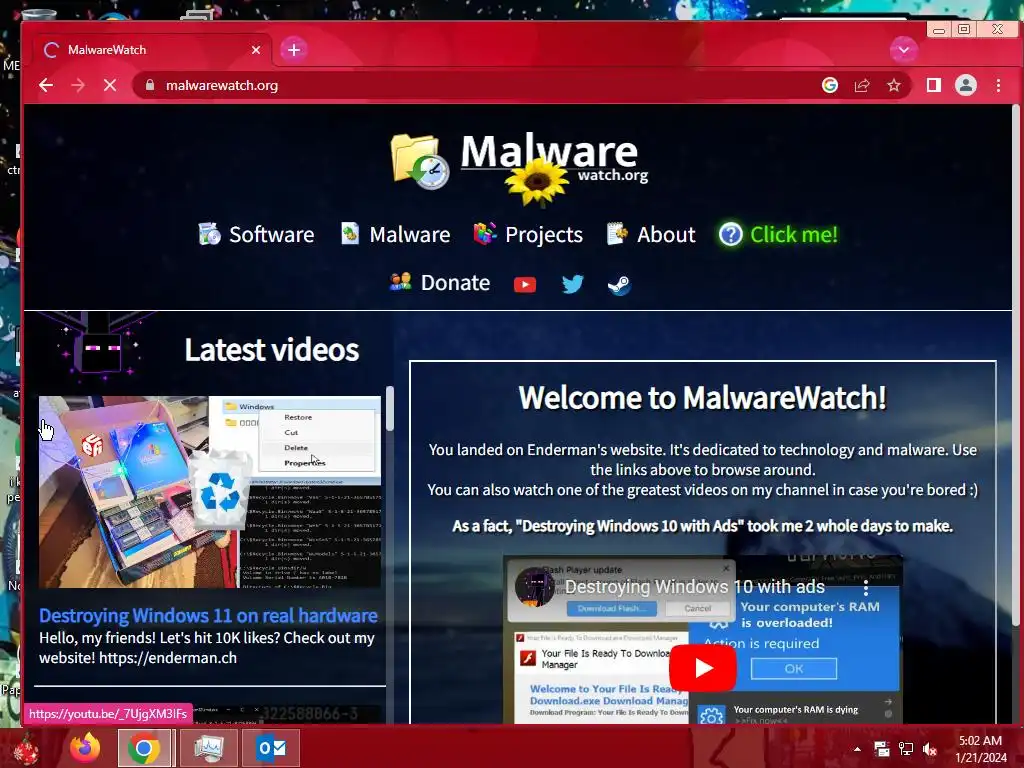Open the Donate link
Screen dimensions: 1024x768
(x=440, y=283)
